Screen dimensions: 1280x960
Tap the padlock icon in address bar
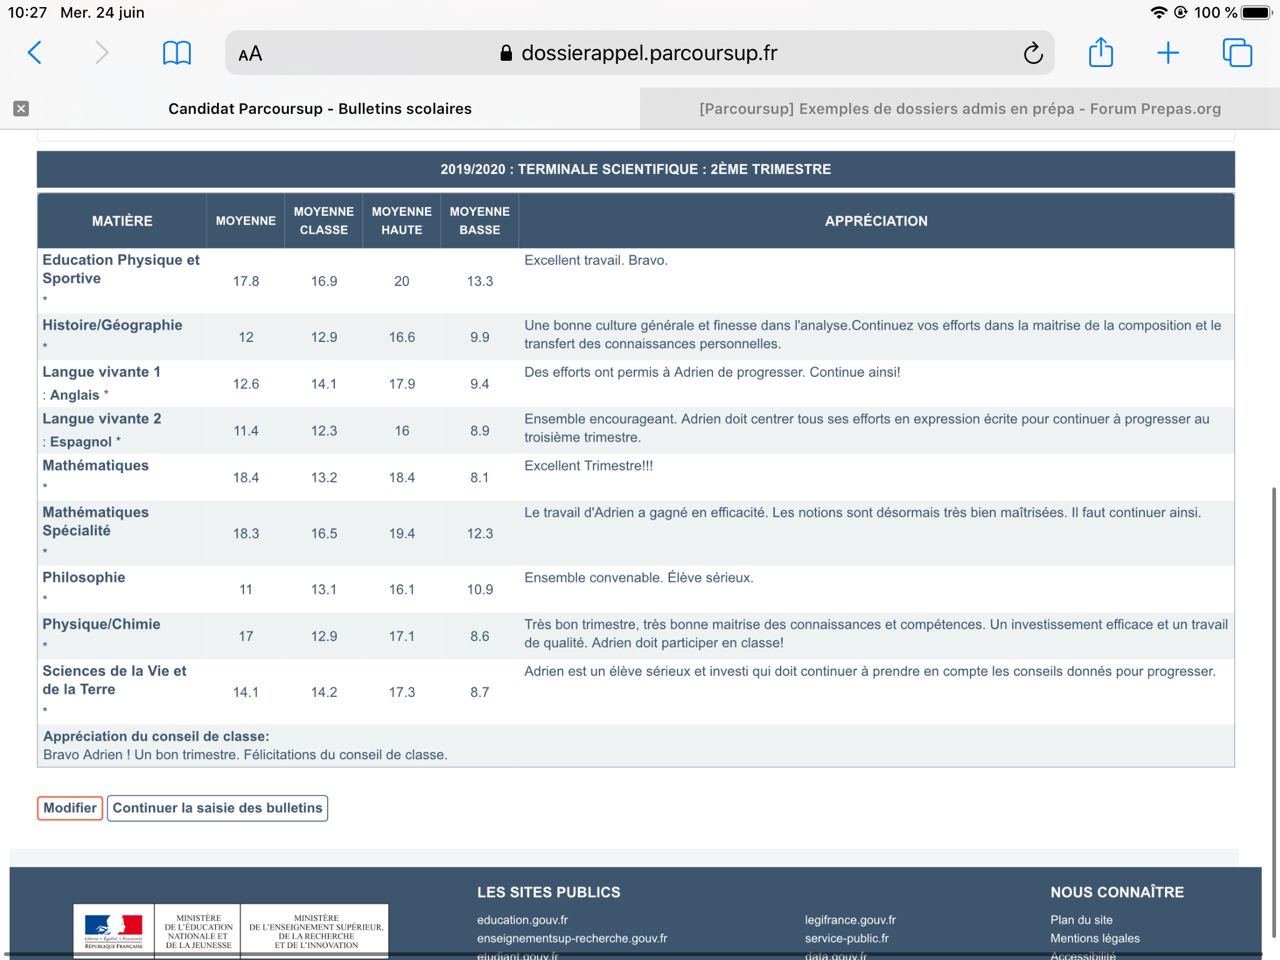pos(506,53)
